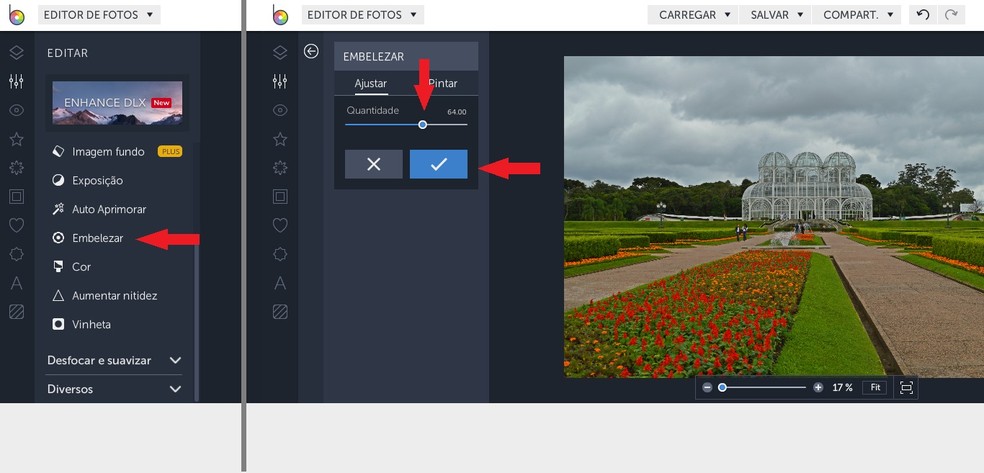Select Imagem fundo tool
Image resolution: width=984 pixels, height=473 pixels.
tap(99, 152)
